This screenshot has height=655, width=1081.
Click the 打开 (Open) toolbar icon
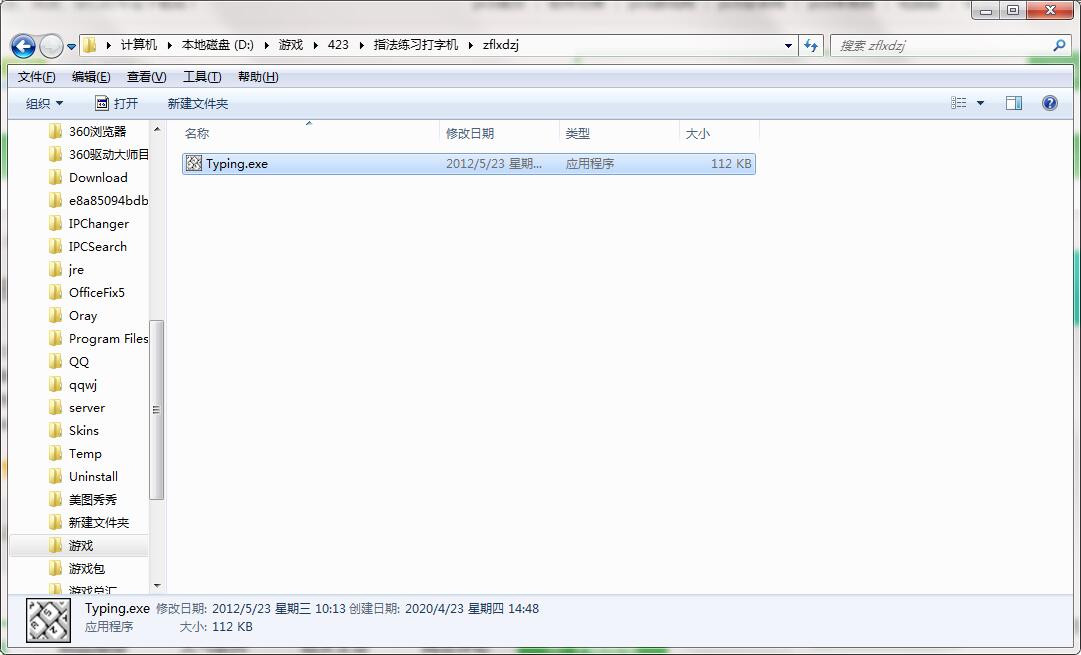[100, 103]
